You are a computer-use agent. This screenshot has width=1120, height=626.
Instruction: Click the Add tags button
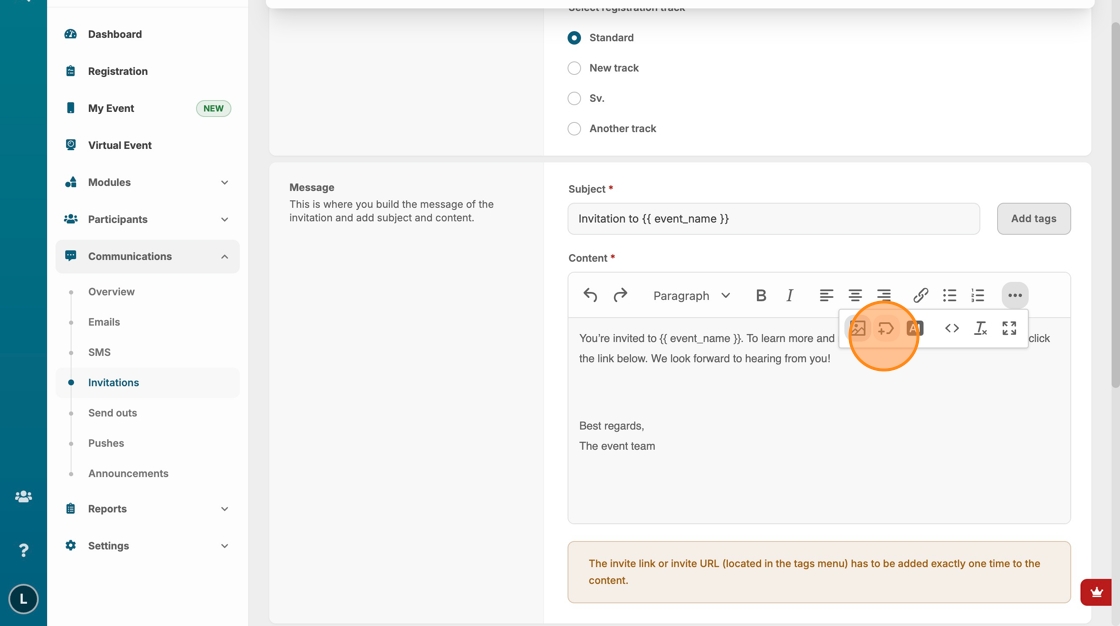click(x=1033, y=219)
